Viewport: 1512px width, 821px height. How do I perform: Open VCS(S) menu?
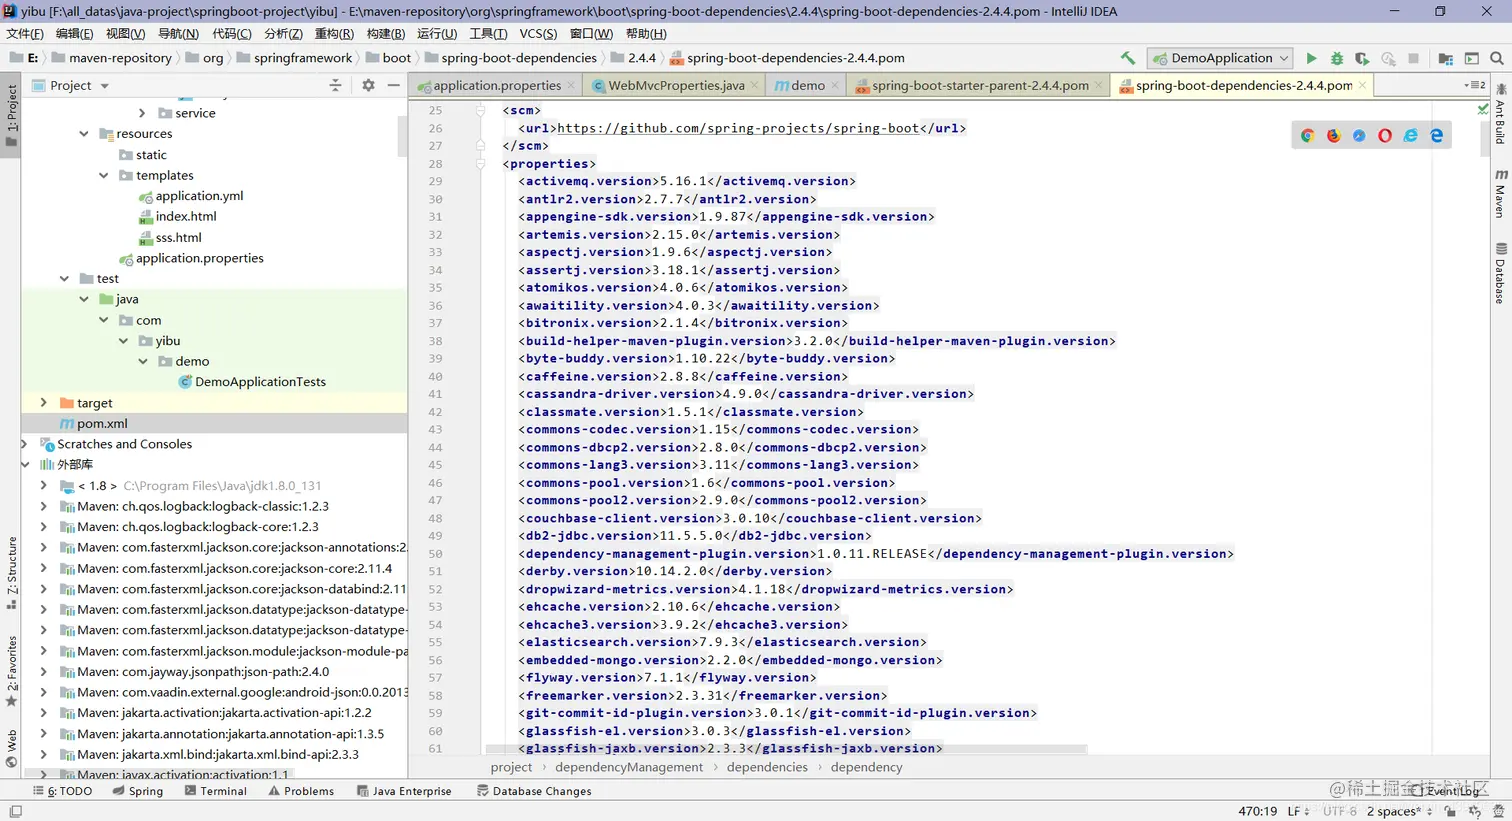coord(538,33)
